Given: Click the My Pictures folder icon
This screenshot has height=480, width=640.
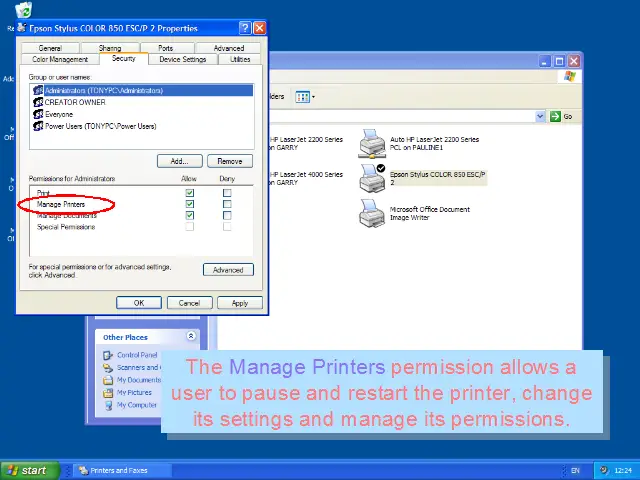Looking at the screenshot, I should pyautogui.click(x=108, y=393).
